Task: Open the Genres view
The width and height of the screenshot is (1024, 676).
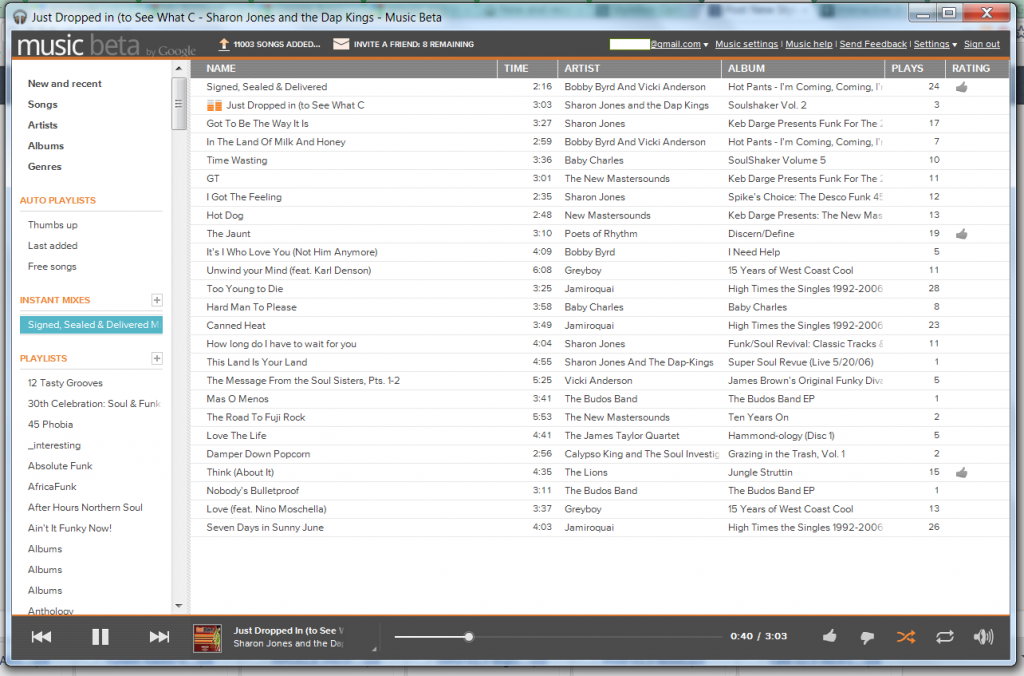Action: coord(44,167)
